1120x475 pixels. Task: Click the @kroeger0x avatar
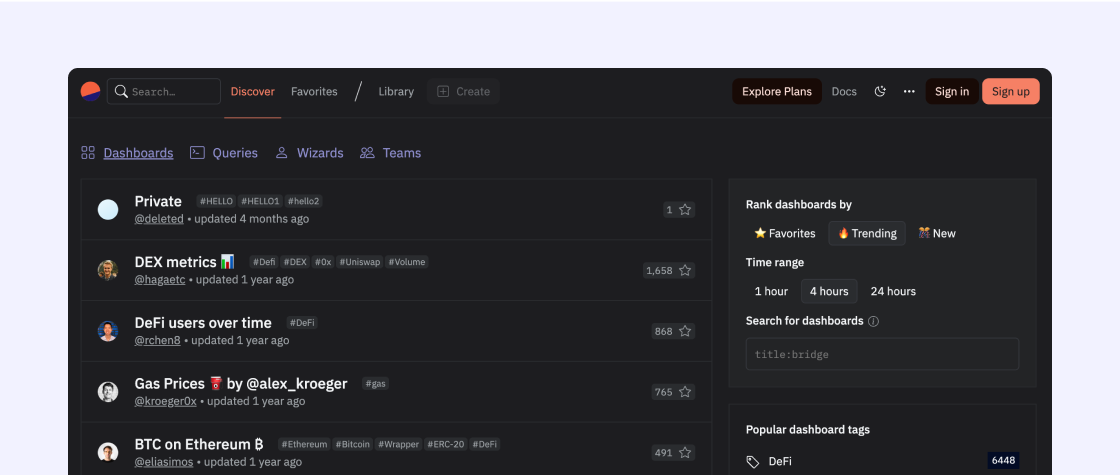click(108, 392)
